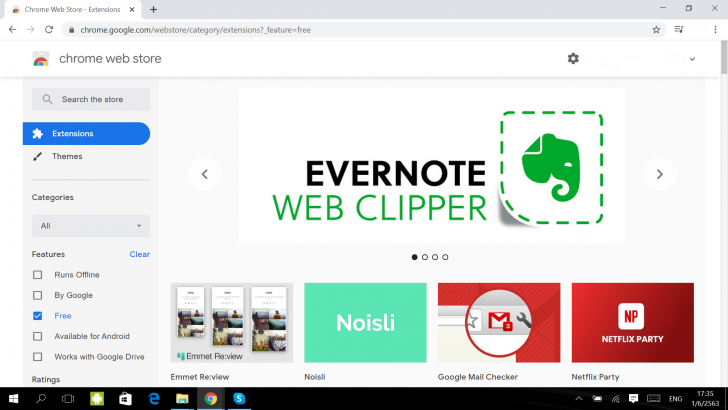
Task: Switch to Chrome on the taskbar
Action: [x=211, y=399]
